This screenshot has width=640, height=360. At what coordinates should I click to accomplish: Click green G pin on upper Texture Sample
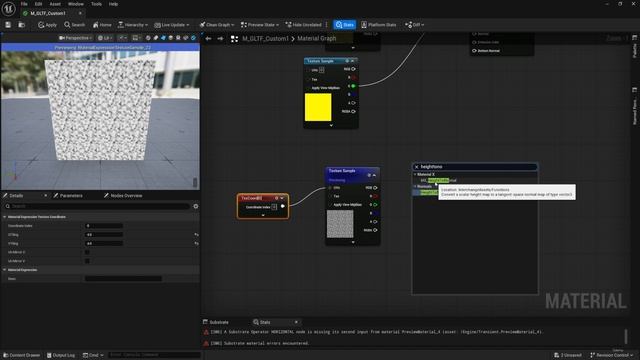click(x=353, y=86)
